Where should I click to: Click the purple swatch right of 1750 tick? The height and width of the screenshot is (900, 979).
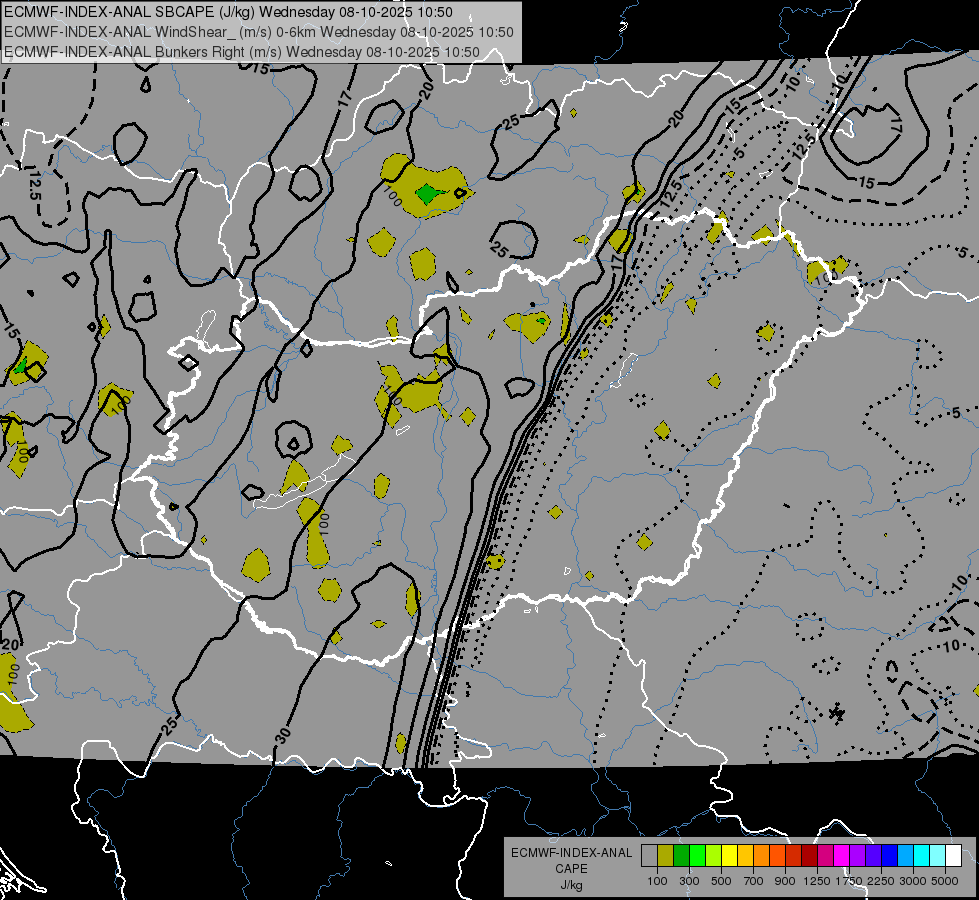coord(858,855)
